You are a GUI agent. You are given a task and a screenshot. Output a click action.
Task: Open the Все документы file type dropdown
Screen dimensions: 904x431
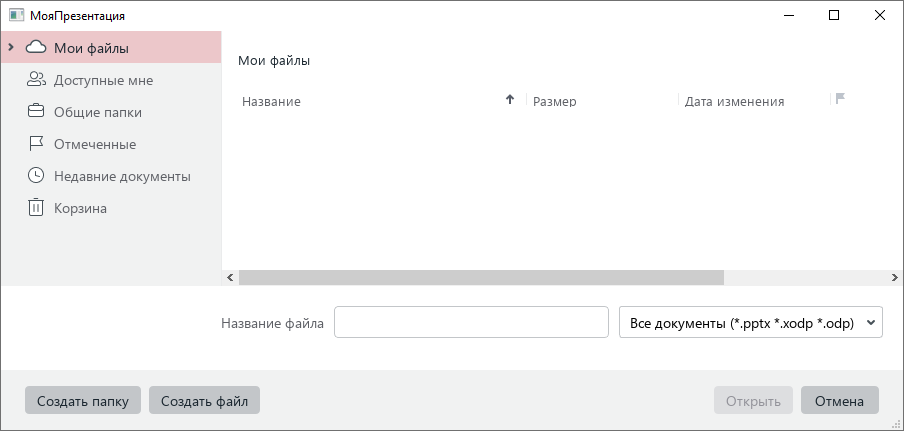[751, 323]
